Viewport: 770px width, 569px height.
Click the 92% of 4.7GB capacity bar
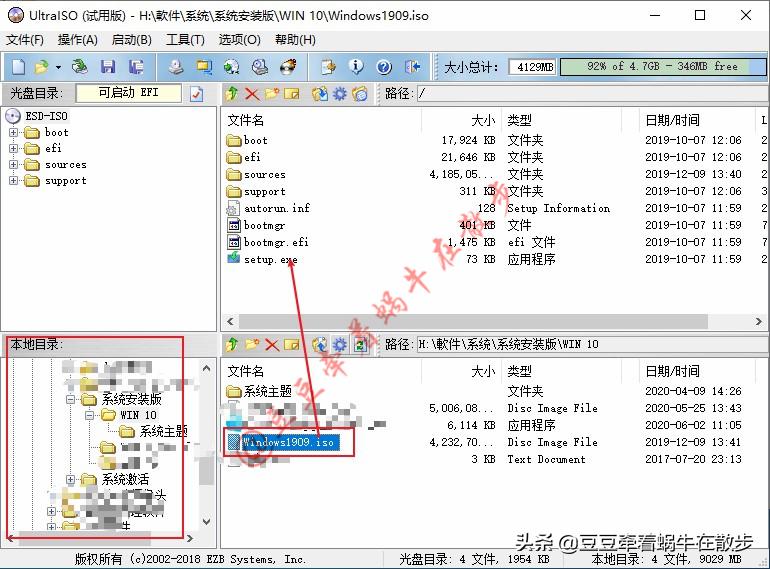coord(662,66)
